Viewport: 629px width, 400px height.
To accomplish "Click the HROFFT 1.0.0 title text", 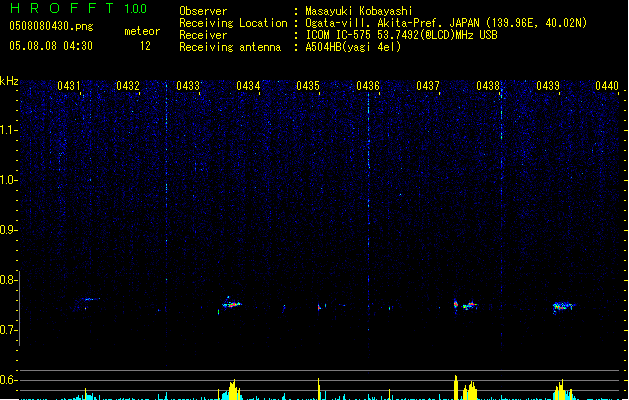I will click(x=79, y=8).
